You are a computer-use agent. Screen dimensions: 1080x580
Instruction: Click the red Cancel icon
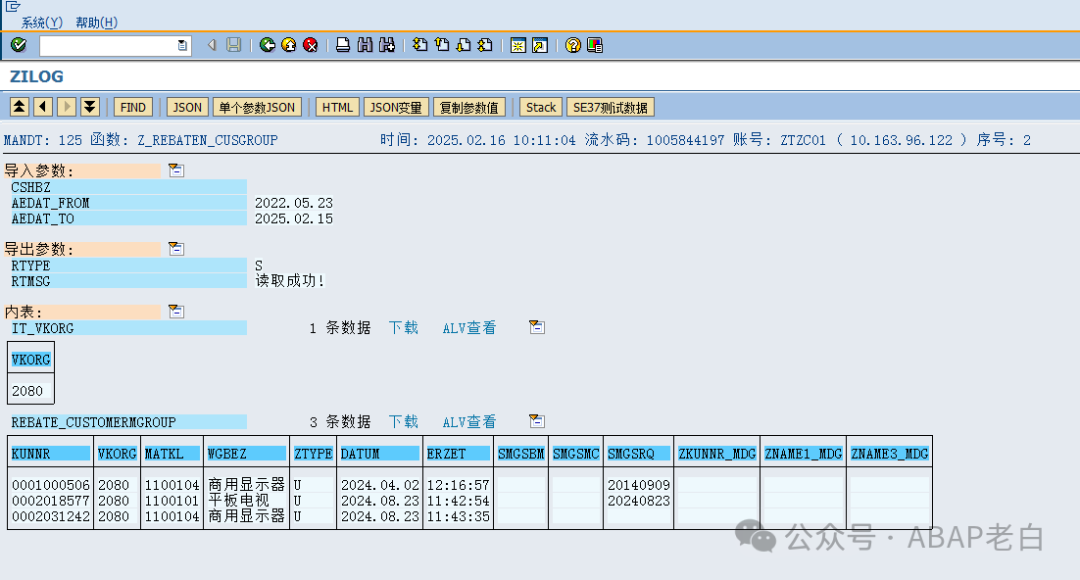tap(311, 45)
